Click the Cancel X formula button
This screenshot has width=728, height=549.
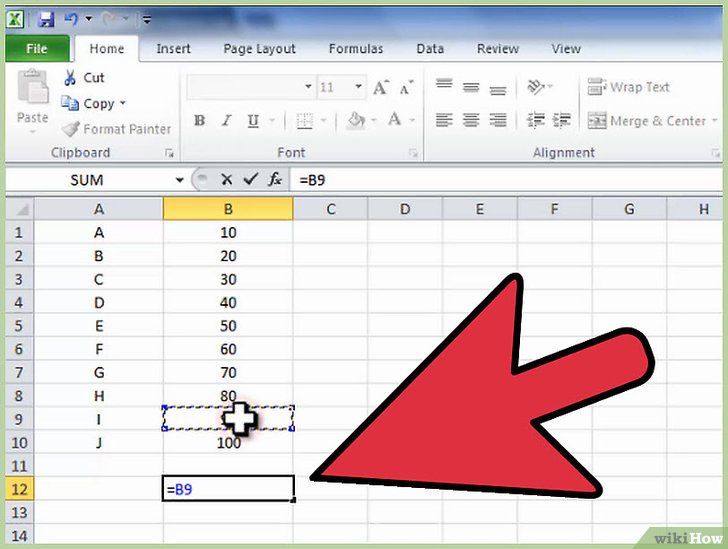click(x=227, y=179)
